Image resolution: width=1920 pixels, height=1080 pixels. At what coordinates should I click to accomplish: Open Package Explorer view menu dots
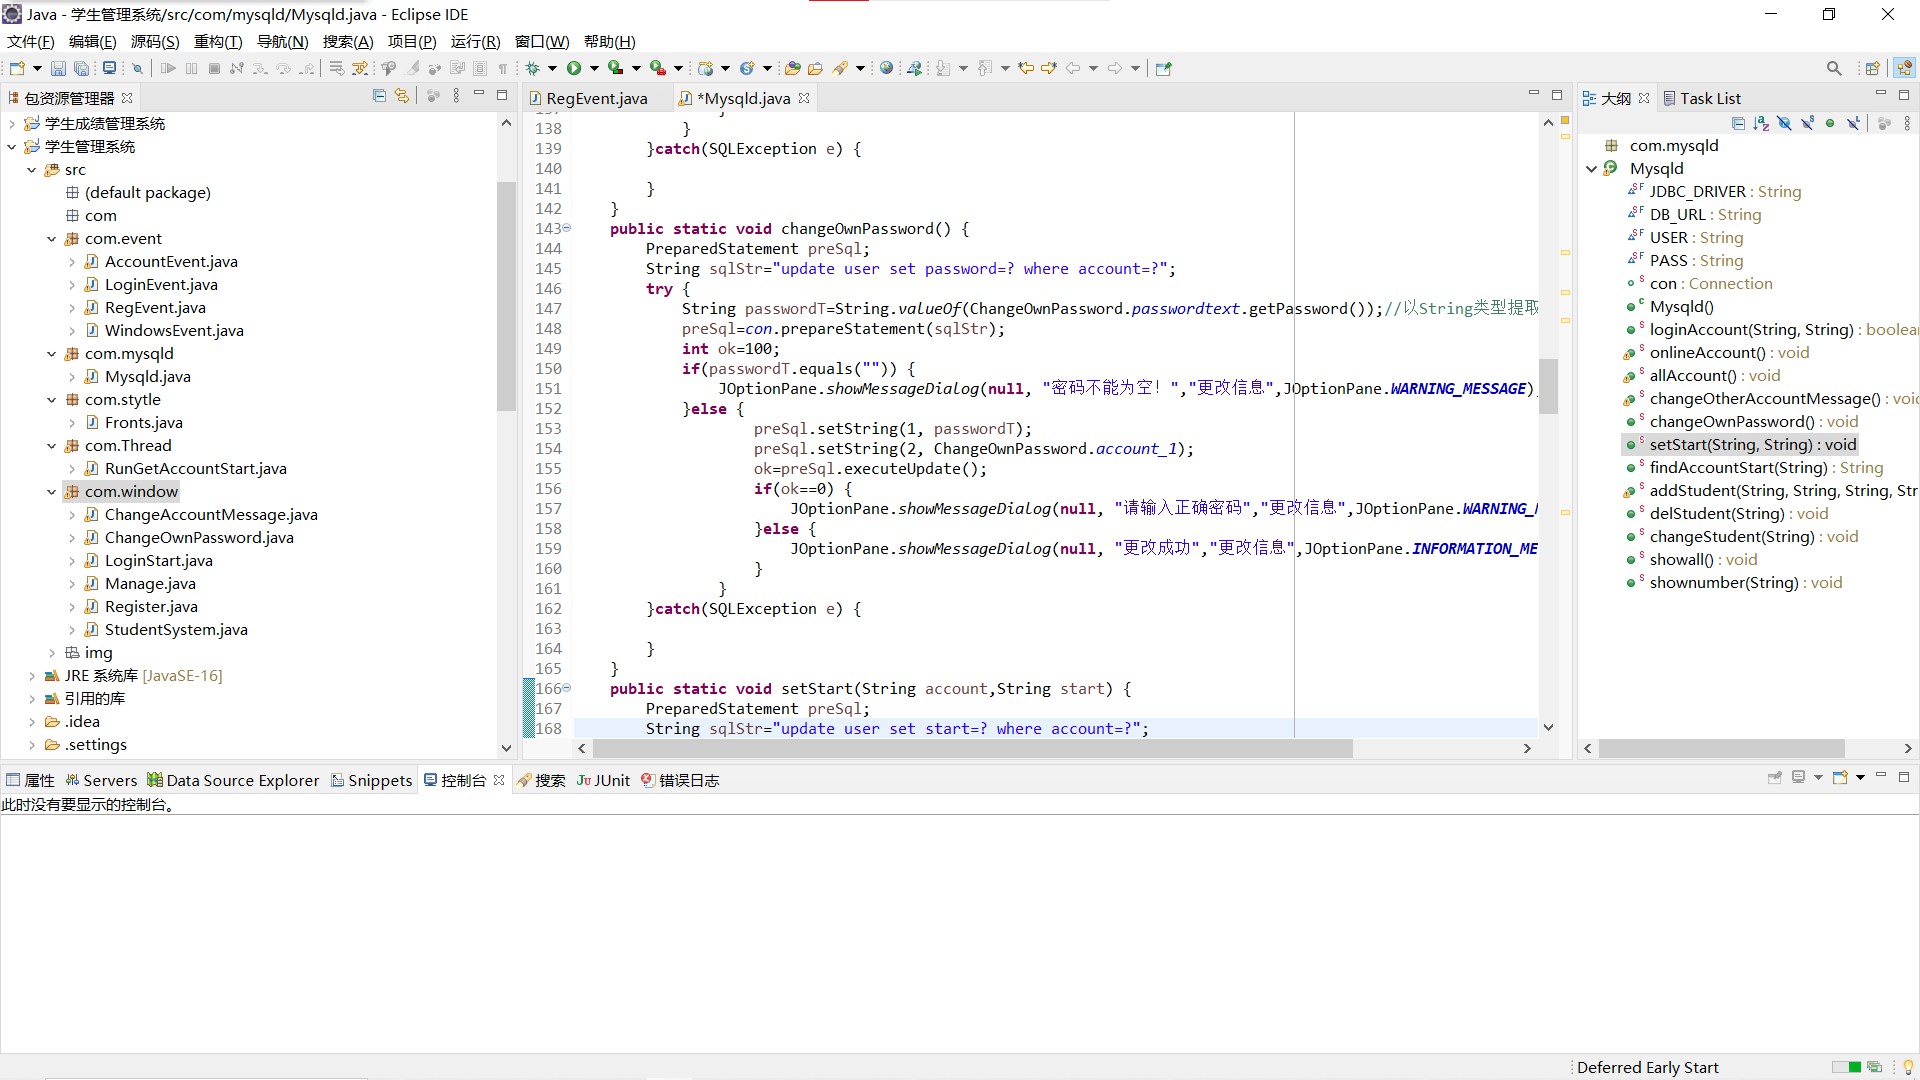click(456, 96)
